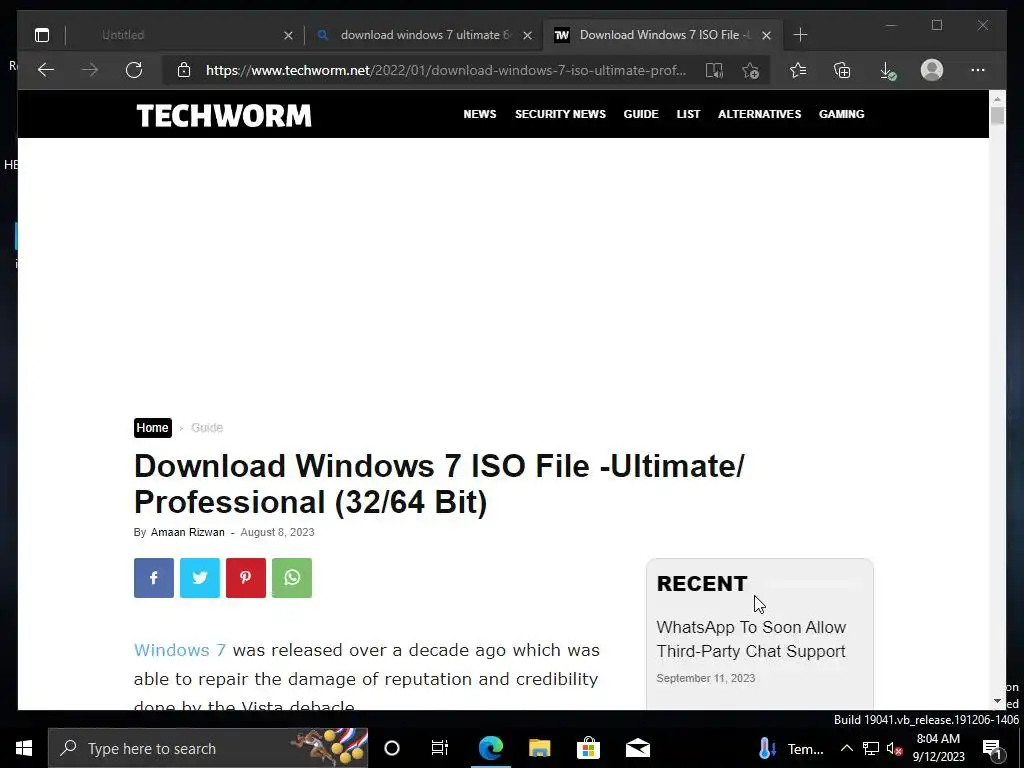Click the address bar URL
The height and width of the screenshot is (768, 1024).
(446, 71)
